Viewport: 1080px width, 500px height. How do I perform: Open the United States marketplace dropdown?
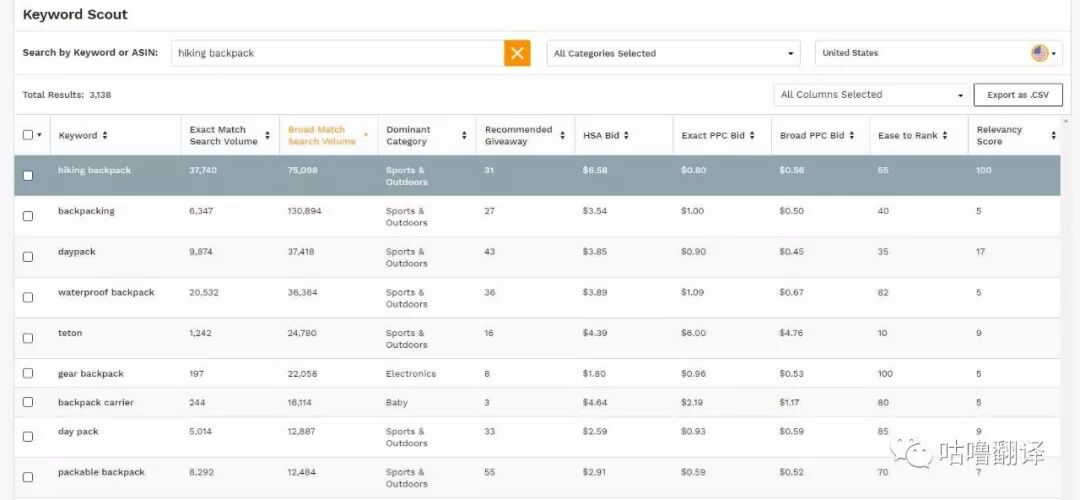coord(939,53)
